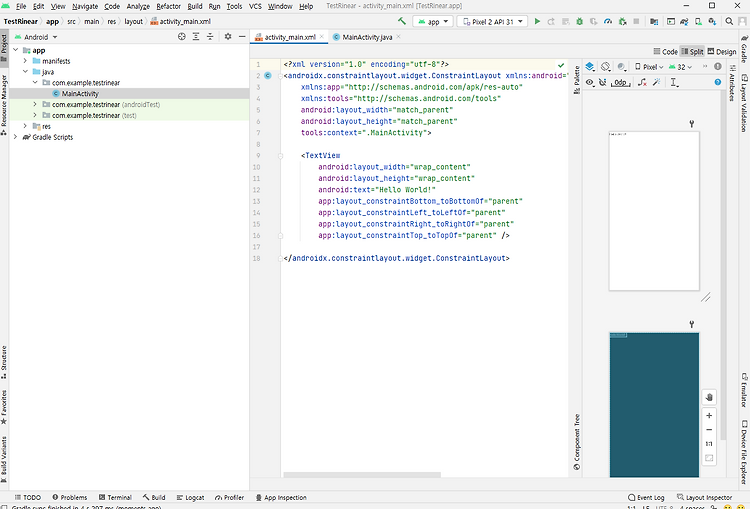Screen dimensions: 750x509
Task: Open the AVD Device Manager icon
Action: 698,22
